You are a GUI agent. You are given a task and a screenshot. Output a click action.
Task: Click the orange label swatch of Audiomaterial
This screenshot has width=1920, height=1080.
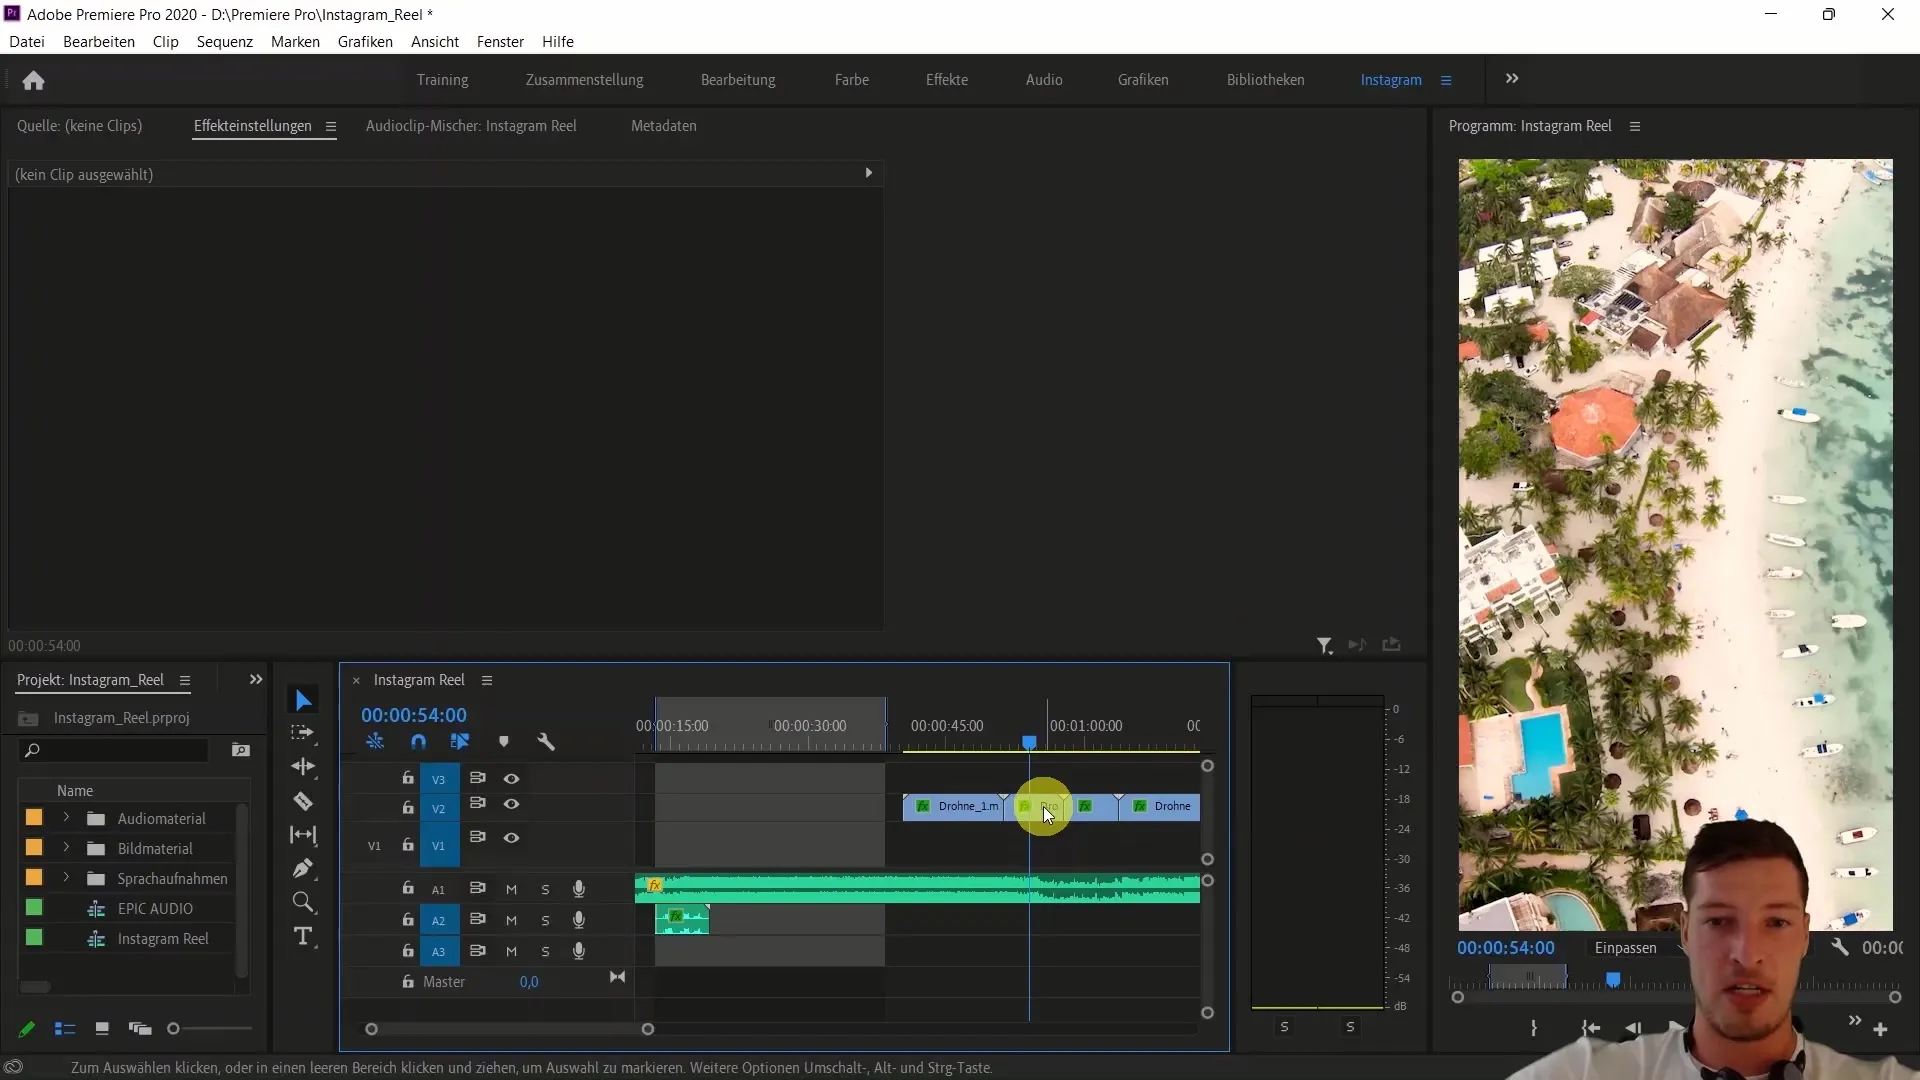click(x=34, y=818)
